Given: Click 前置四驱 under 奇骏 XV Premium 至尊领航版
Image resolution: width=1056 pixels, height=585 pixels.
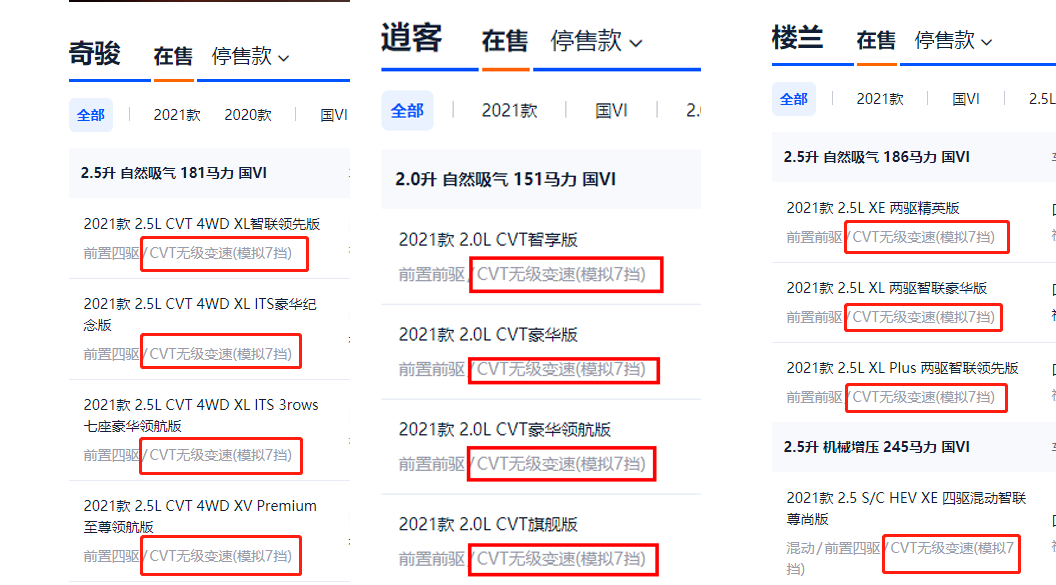Looking at the screenshot, I should coord(112,556).
